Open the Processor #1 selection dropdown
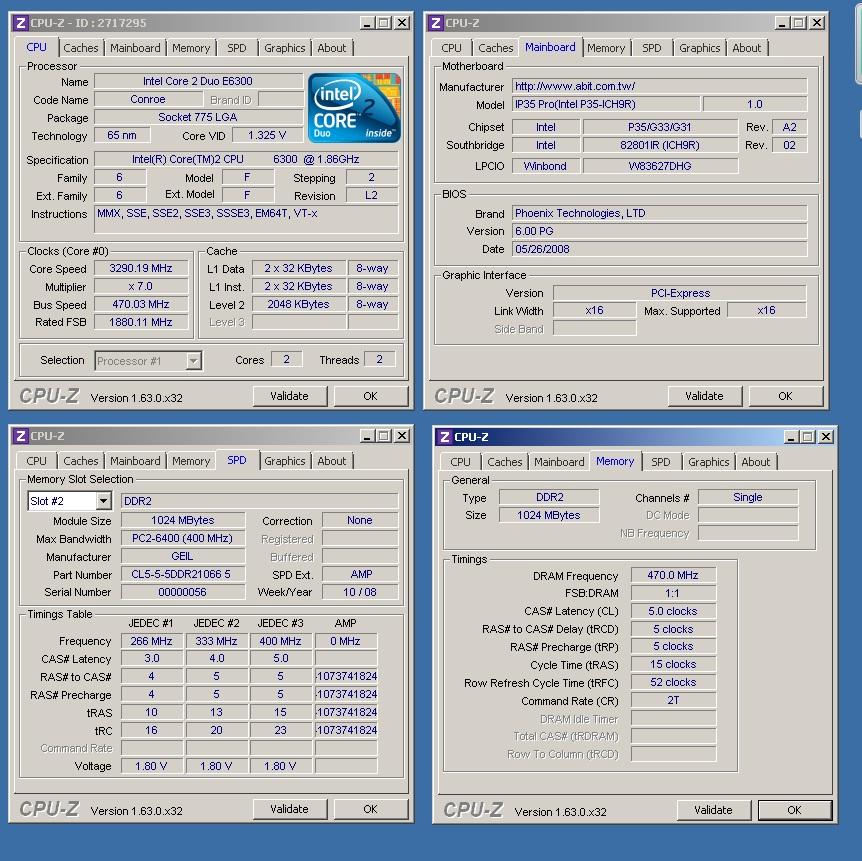862x861 pixels. coord(194,361)
